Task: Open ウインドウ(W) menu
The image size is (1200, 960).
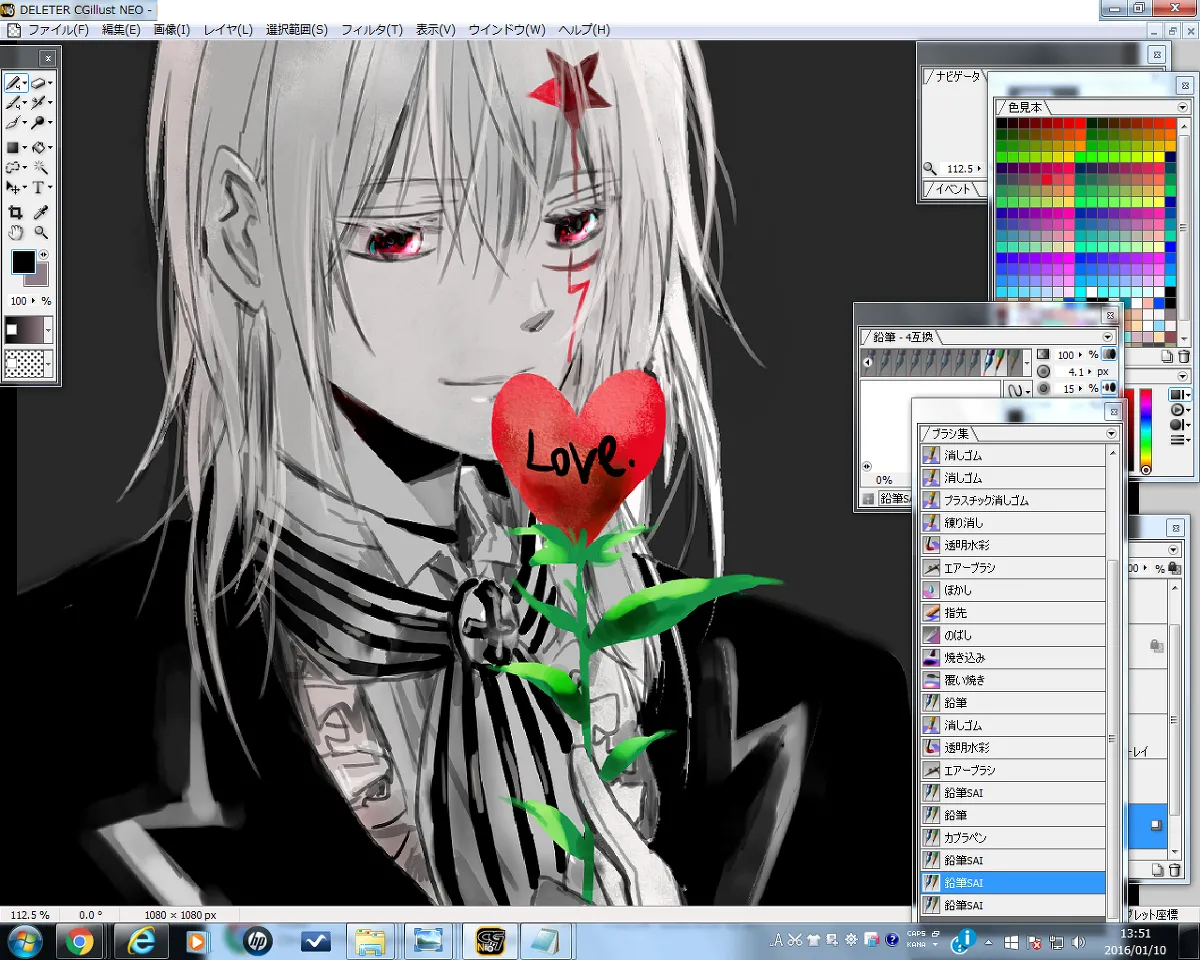Action: tap(507, 30)
